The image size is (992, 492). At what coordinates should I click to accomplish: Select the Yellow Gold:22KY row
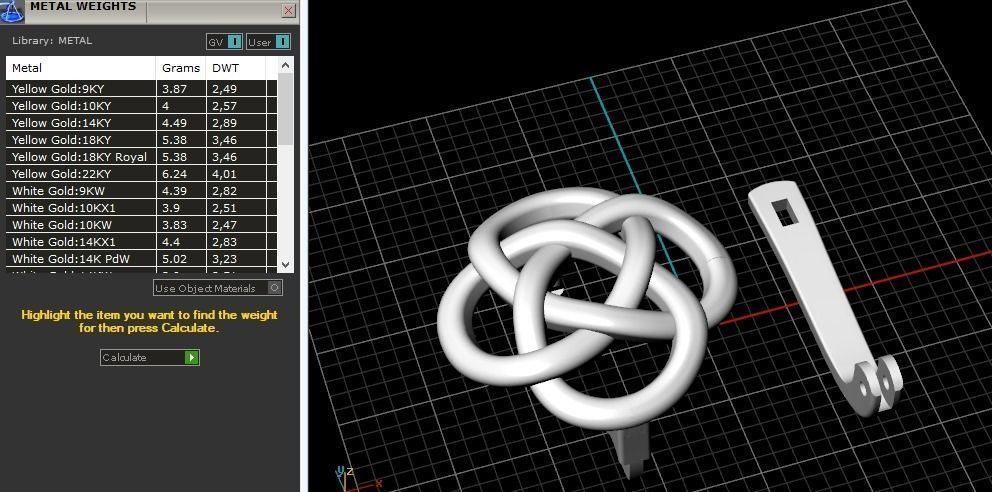142,174
